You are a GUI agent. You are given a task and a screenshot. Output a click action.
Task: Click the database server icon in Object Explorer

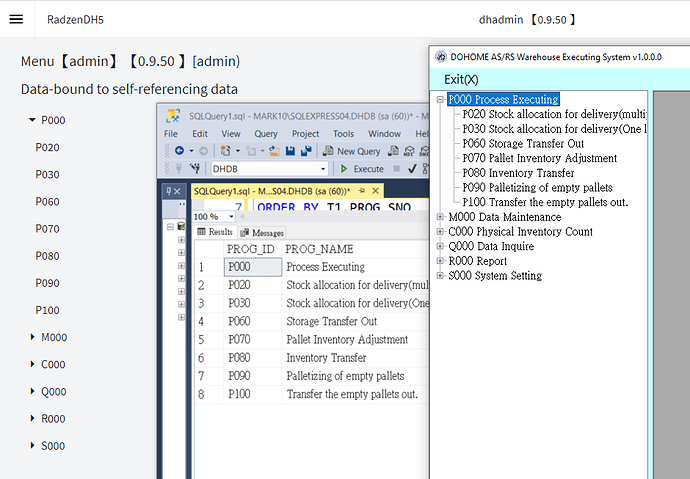pos(181,227)
